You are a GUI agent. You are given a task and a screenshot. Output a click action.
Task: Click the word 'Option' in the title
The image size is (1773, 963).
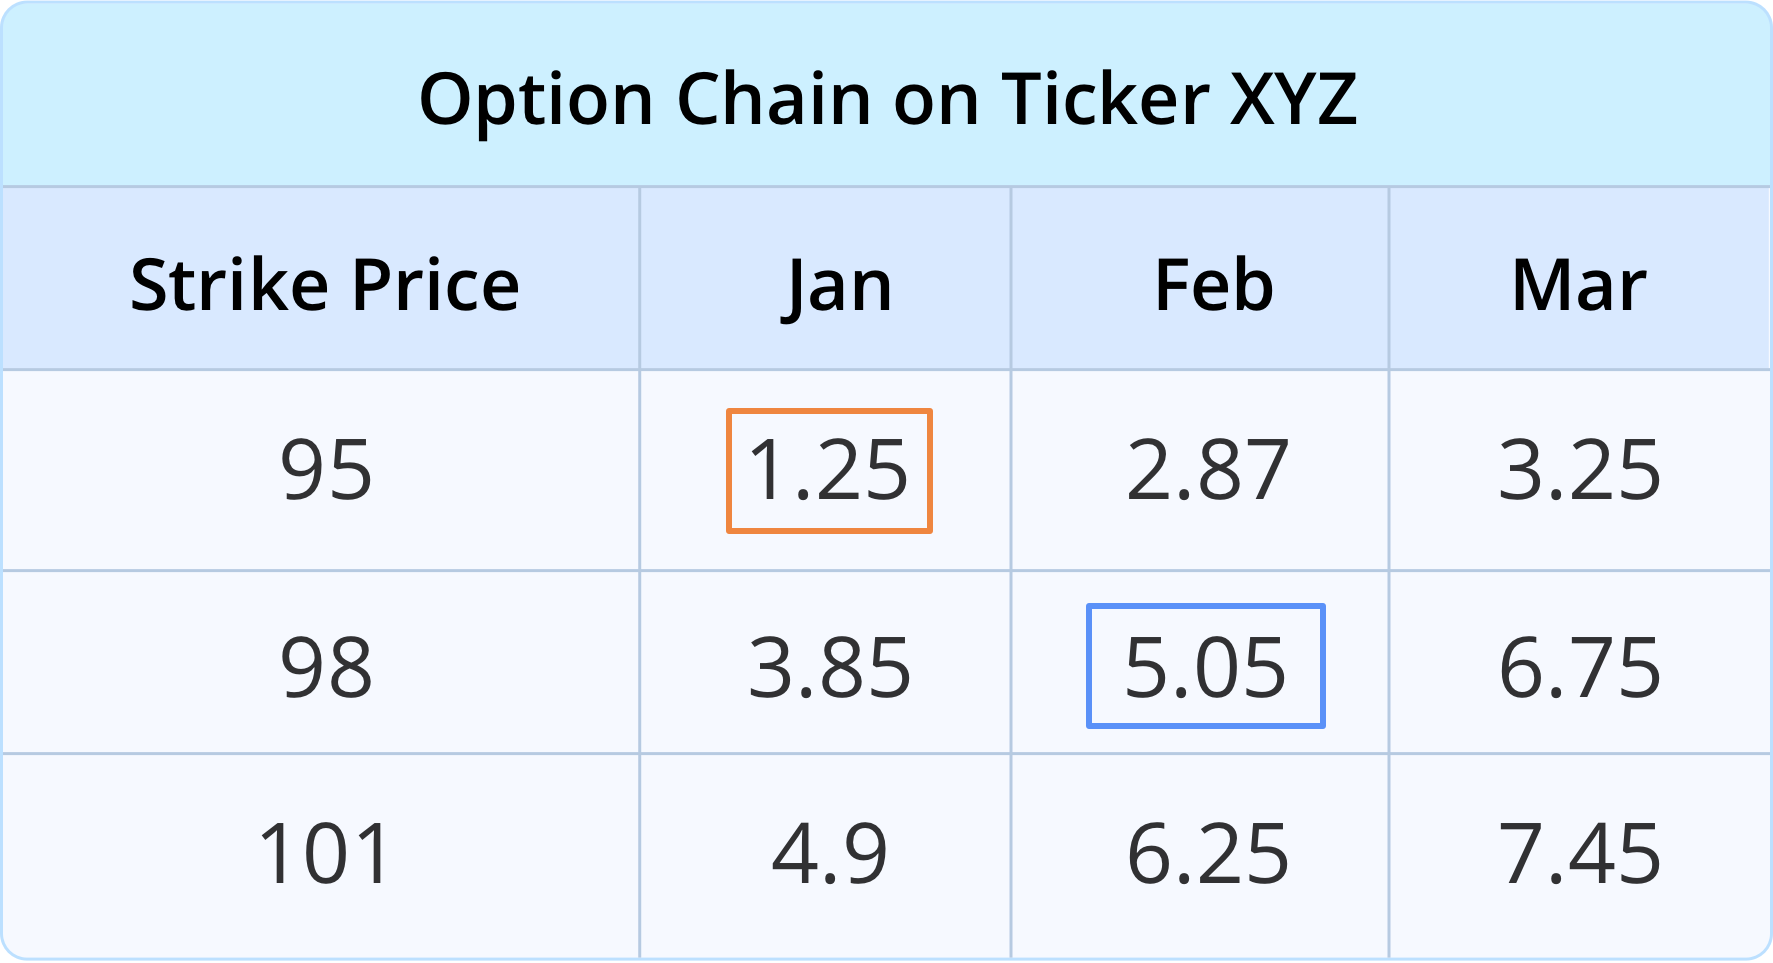tap(535, 99)
